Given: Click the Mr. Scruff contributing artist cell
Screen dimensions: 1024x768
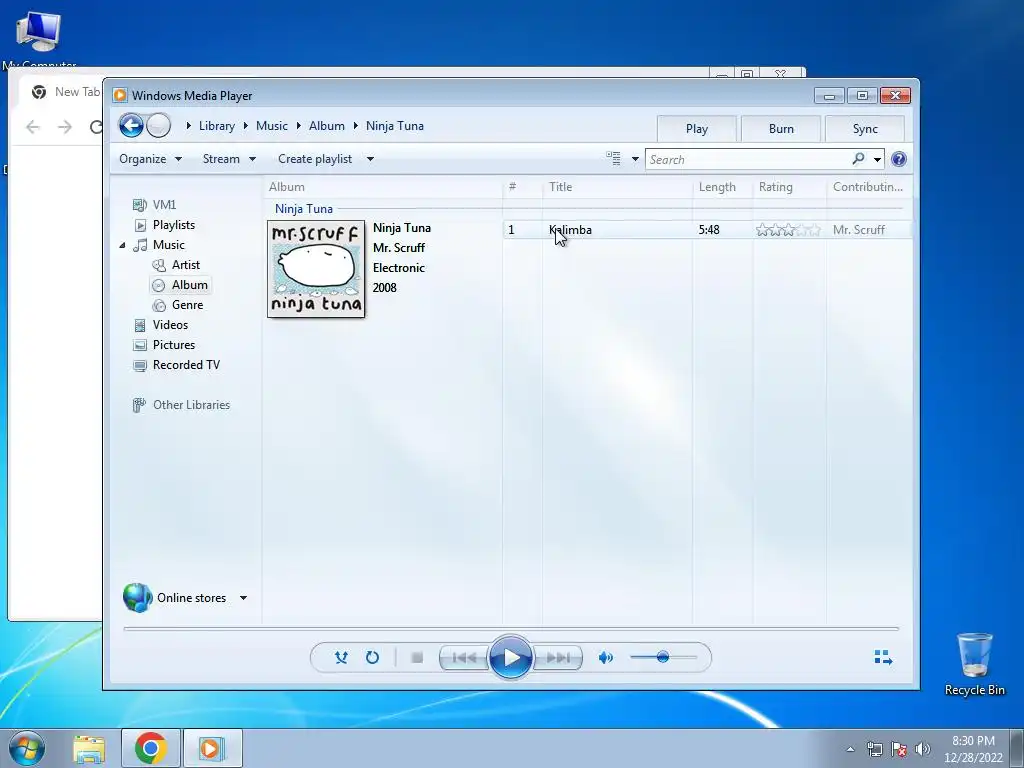Looking at the screenshot, I should point(859,230).
